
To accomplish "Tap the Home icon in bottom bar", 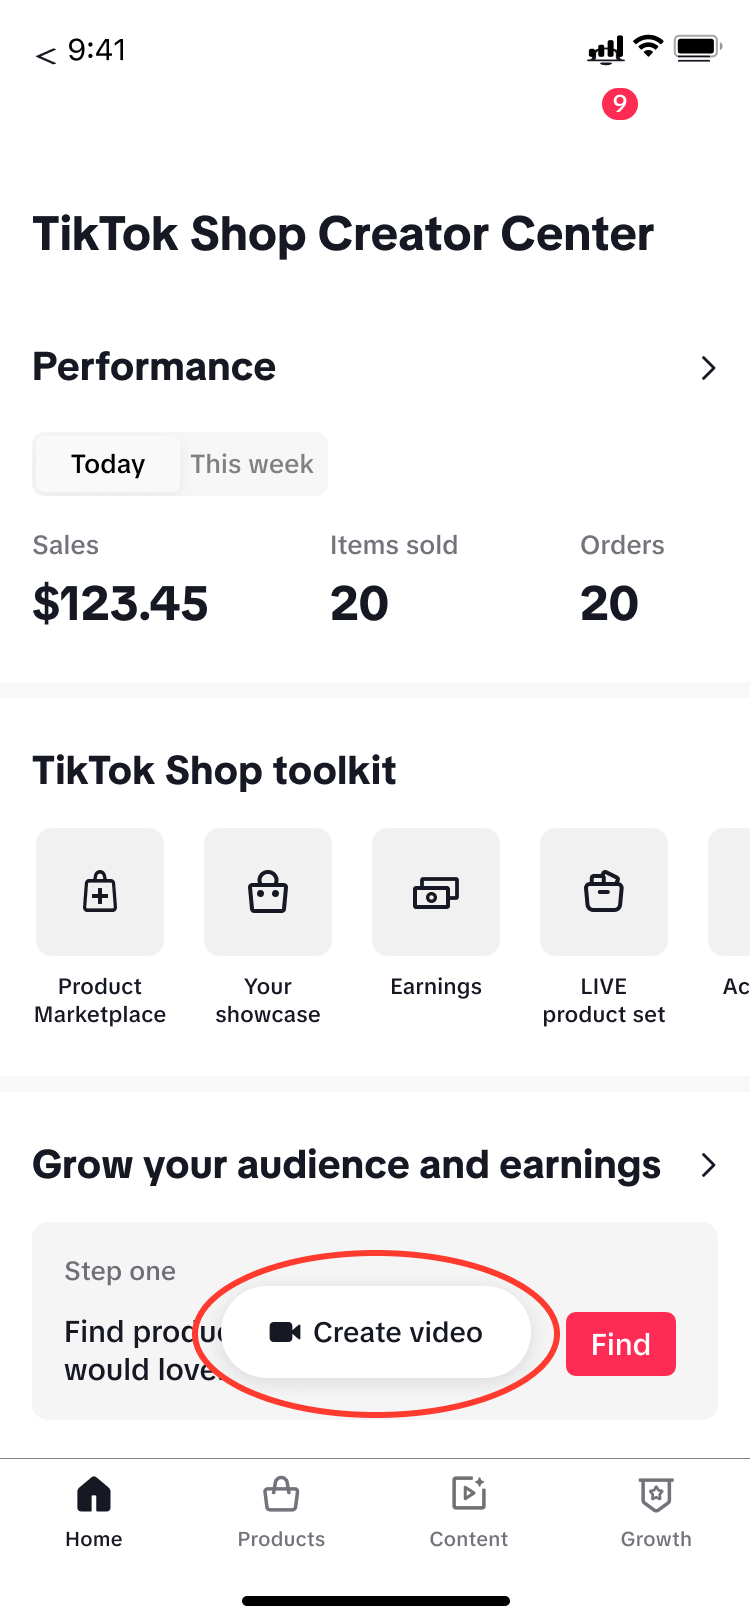I will tap(94, 1494).
